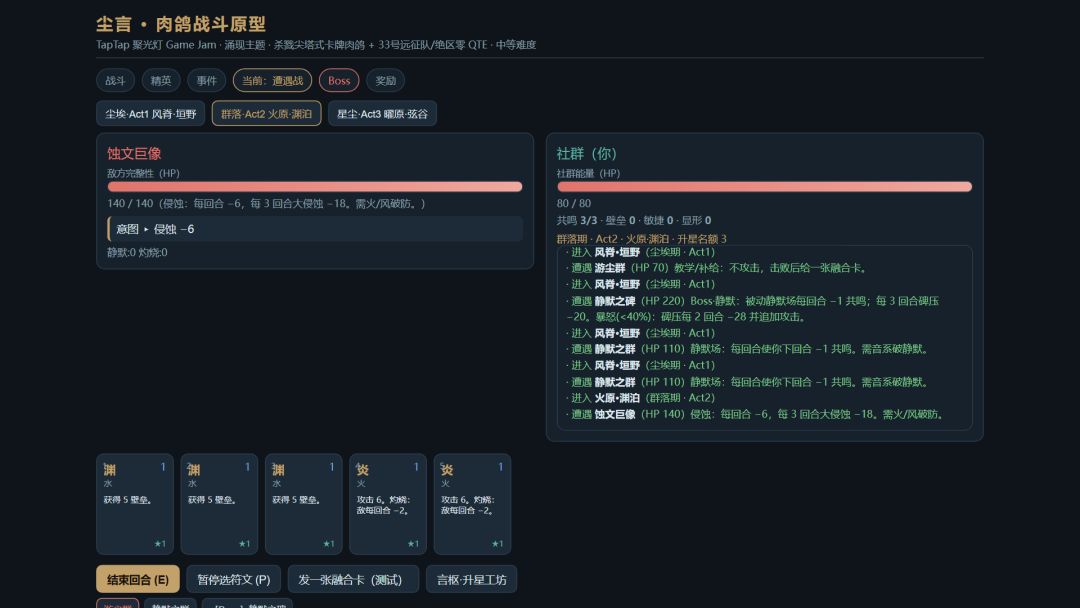Play the 渊 water card with index 3
1080x608 pixels.
click(x=304, y=504)
